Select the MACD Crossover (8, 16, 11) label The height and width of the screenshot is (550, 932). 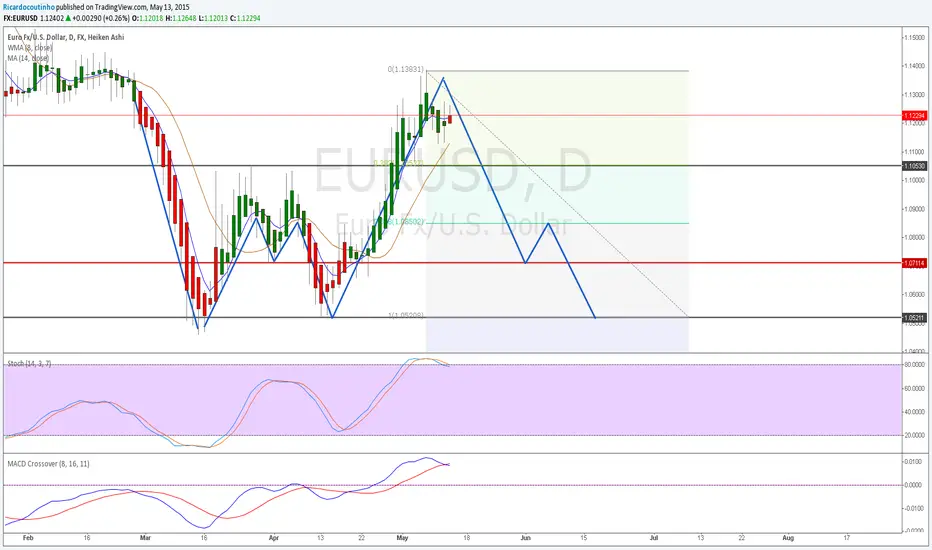tap(48, 464)
